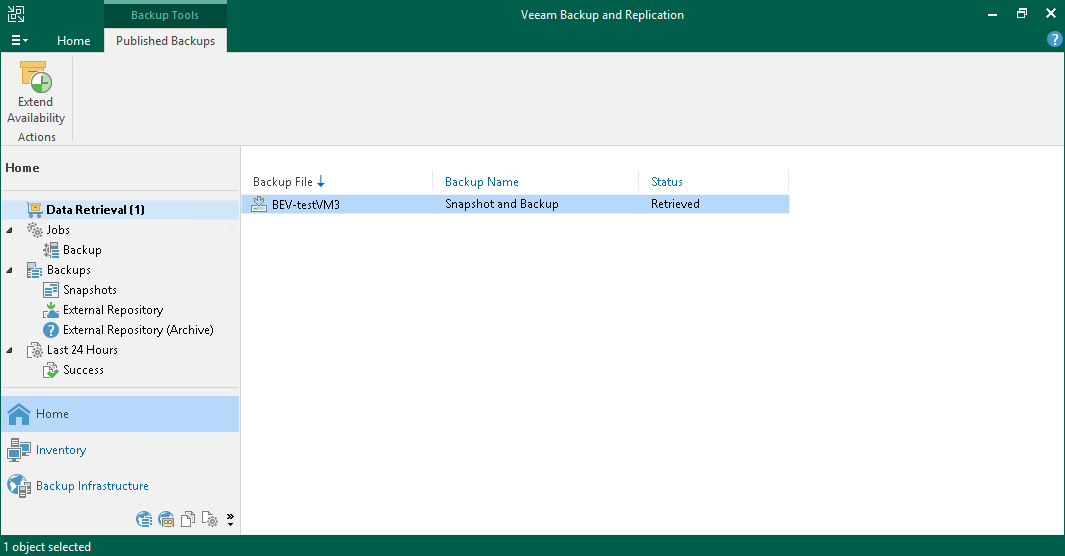Select the BEV-testVM3 row
The height and width of the screenshot is (556, 1065).
516,204
